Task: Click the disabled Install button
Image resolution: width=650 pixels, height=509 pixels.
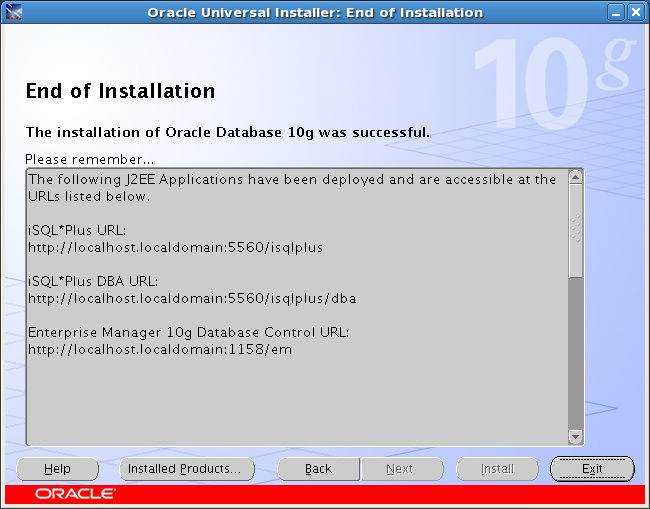Action: (497, 469)
